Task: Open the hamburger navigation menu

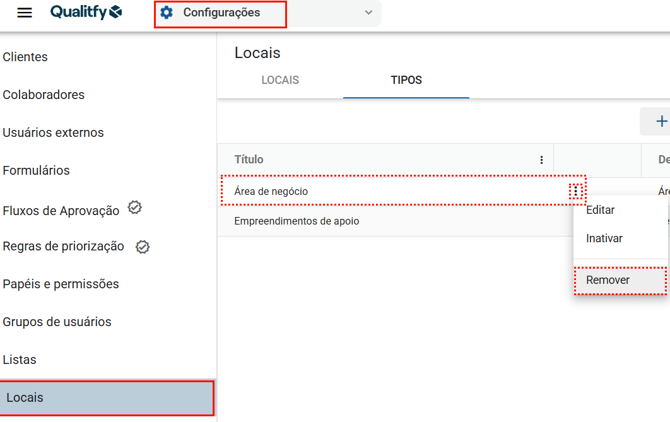Action: coord(25,13)
